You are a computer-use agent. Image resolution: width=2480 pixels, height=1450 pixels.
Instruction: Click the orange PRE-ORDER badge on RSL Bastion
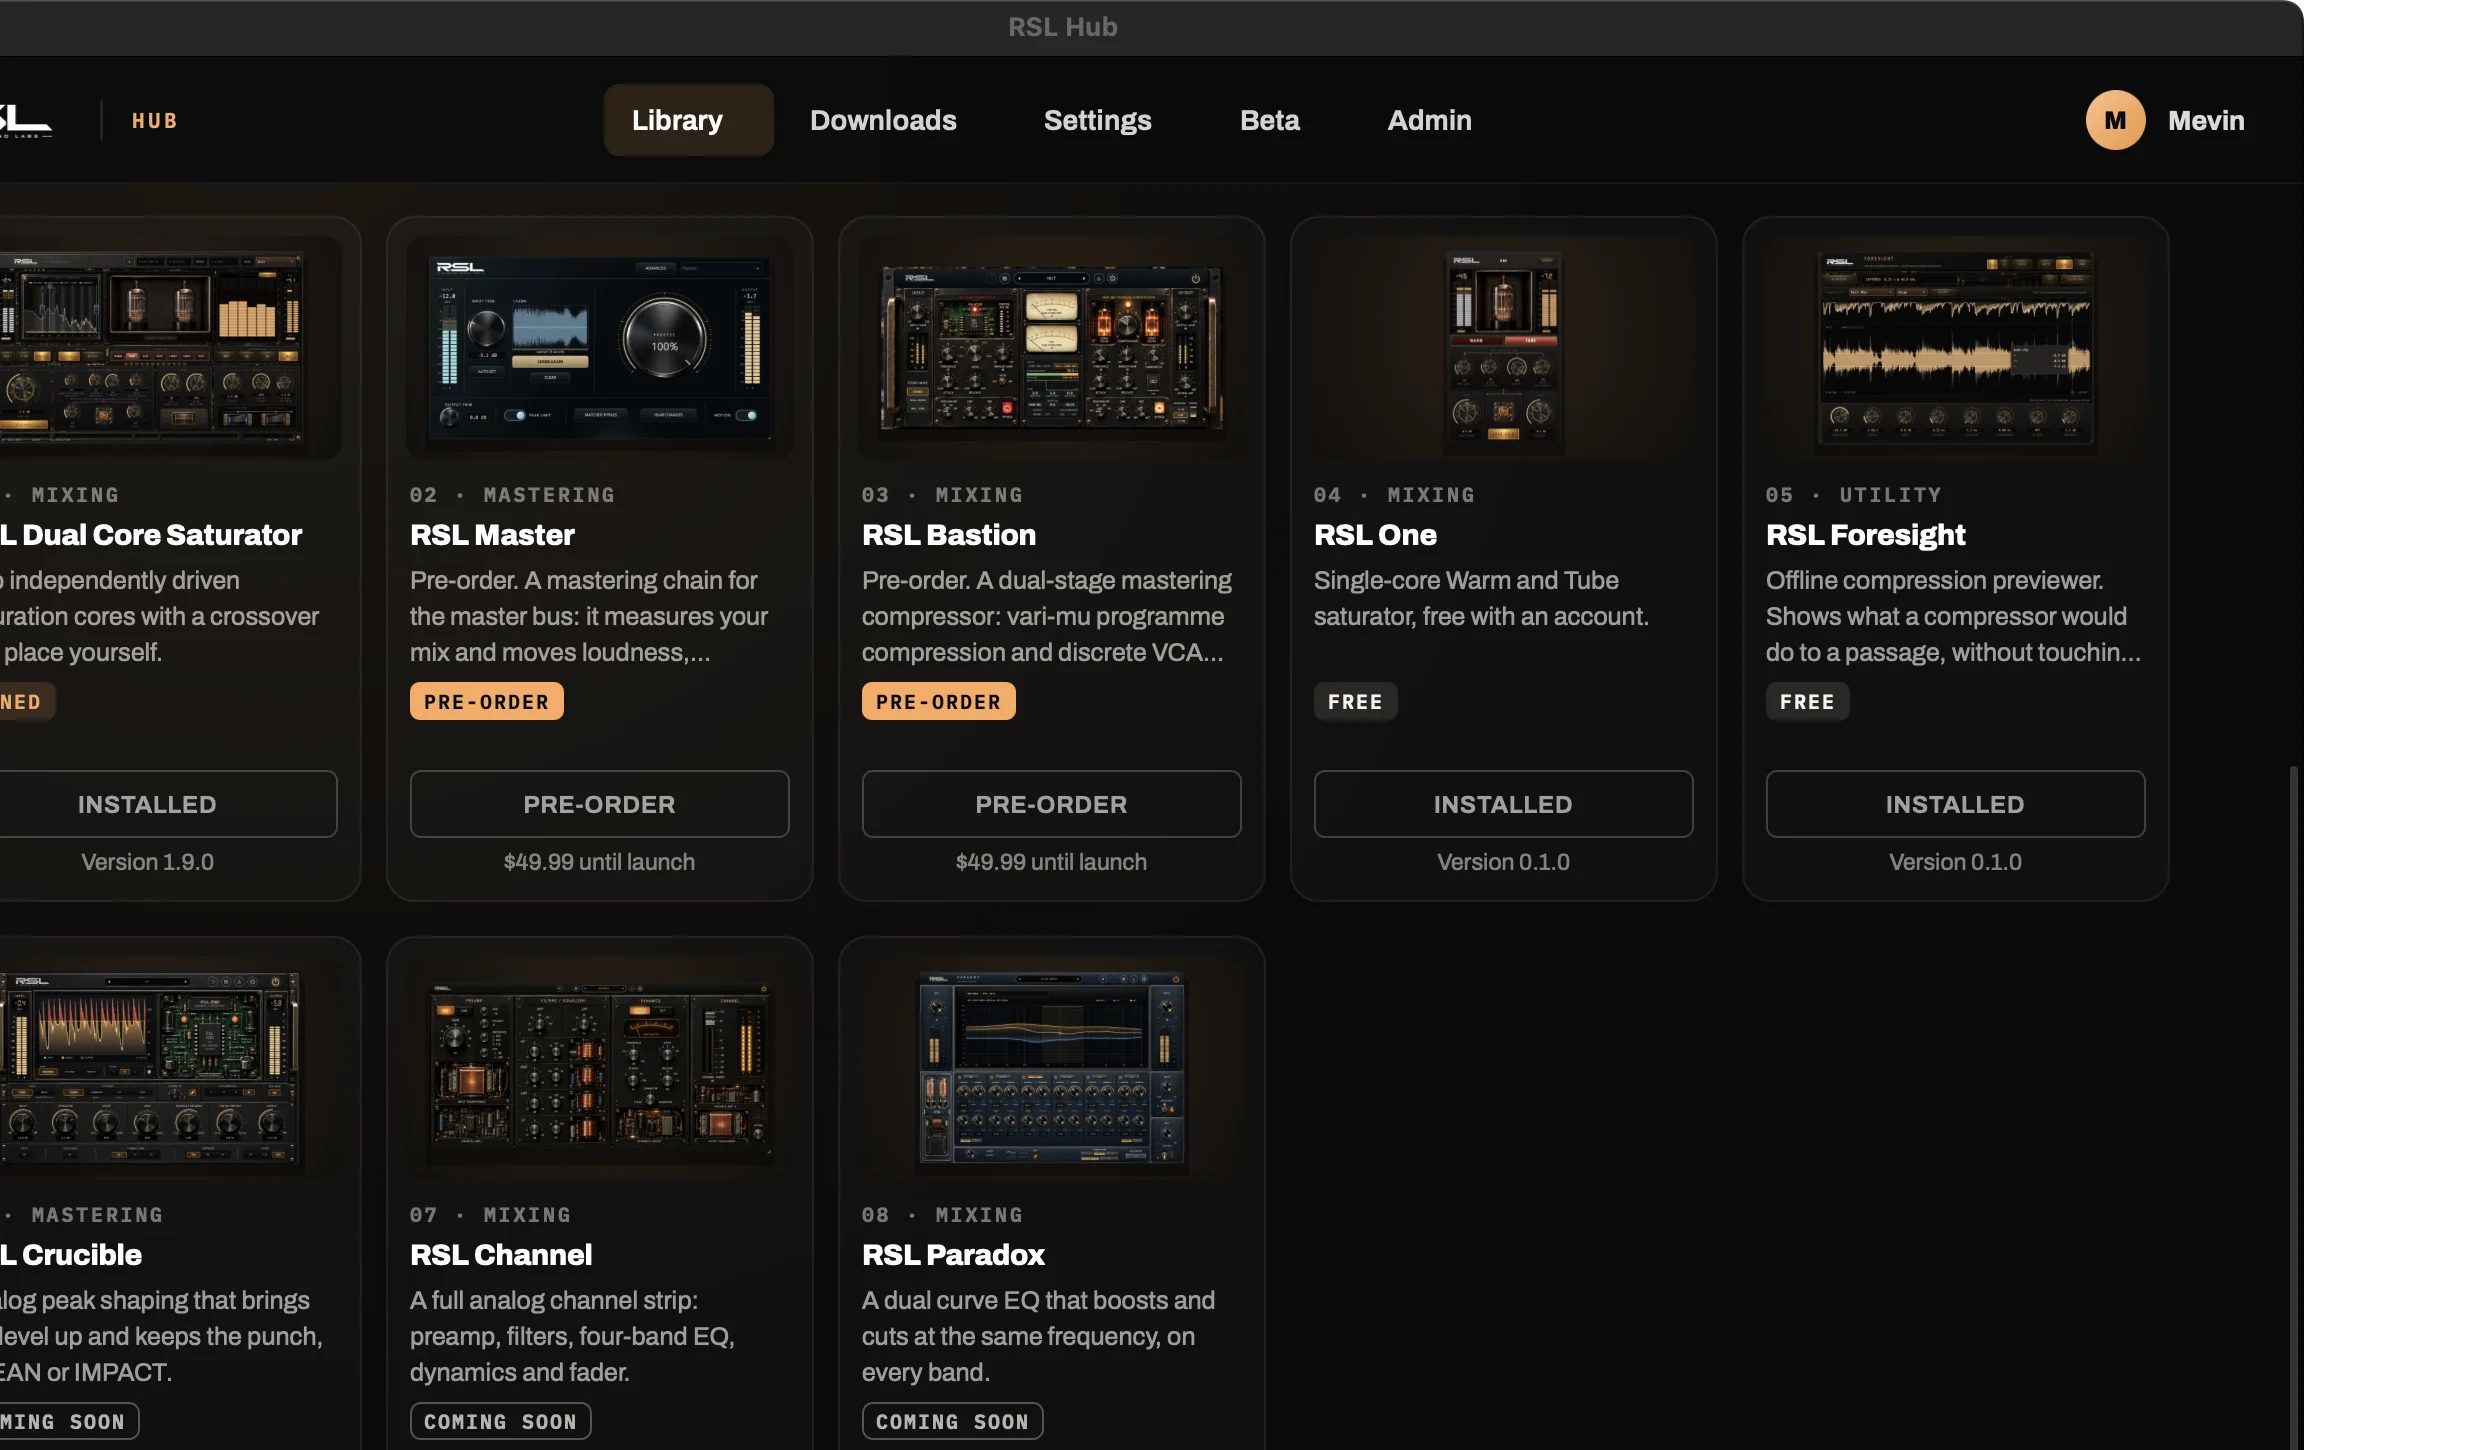click(938, 701)
